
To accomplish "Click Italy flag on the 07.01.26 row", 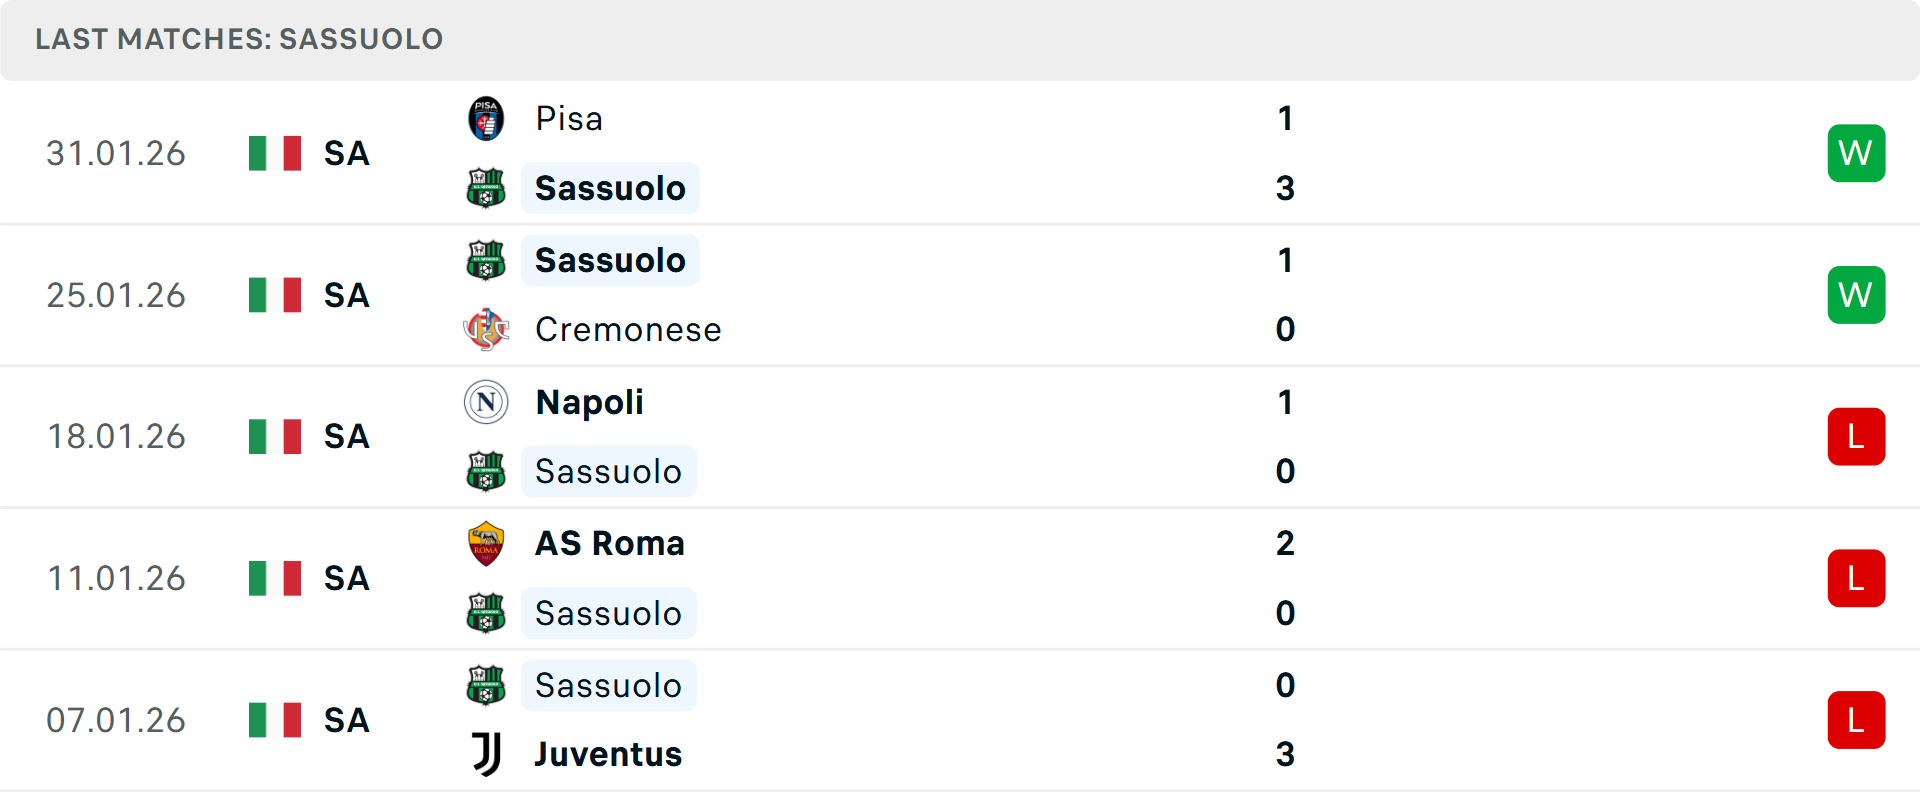I will [x=275, y=720].
